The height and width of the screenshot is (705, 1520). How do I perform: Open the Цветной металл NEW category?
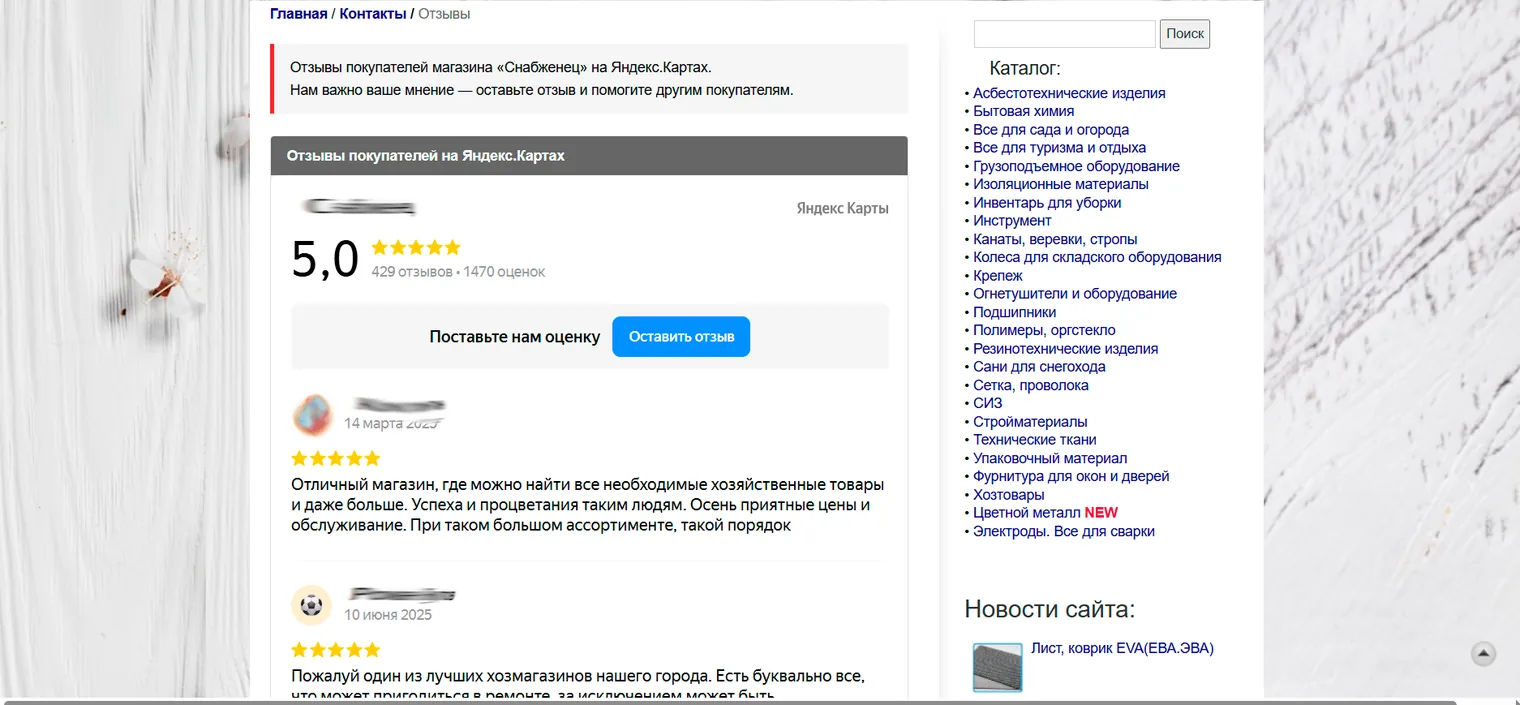pyautogui.click(x=1045, y=512)
